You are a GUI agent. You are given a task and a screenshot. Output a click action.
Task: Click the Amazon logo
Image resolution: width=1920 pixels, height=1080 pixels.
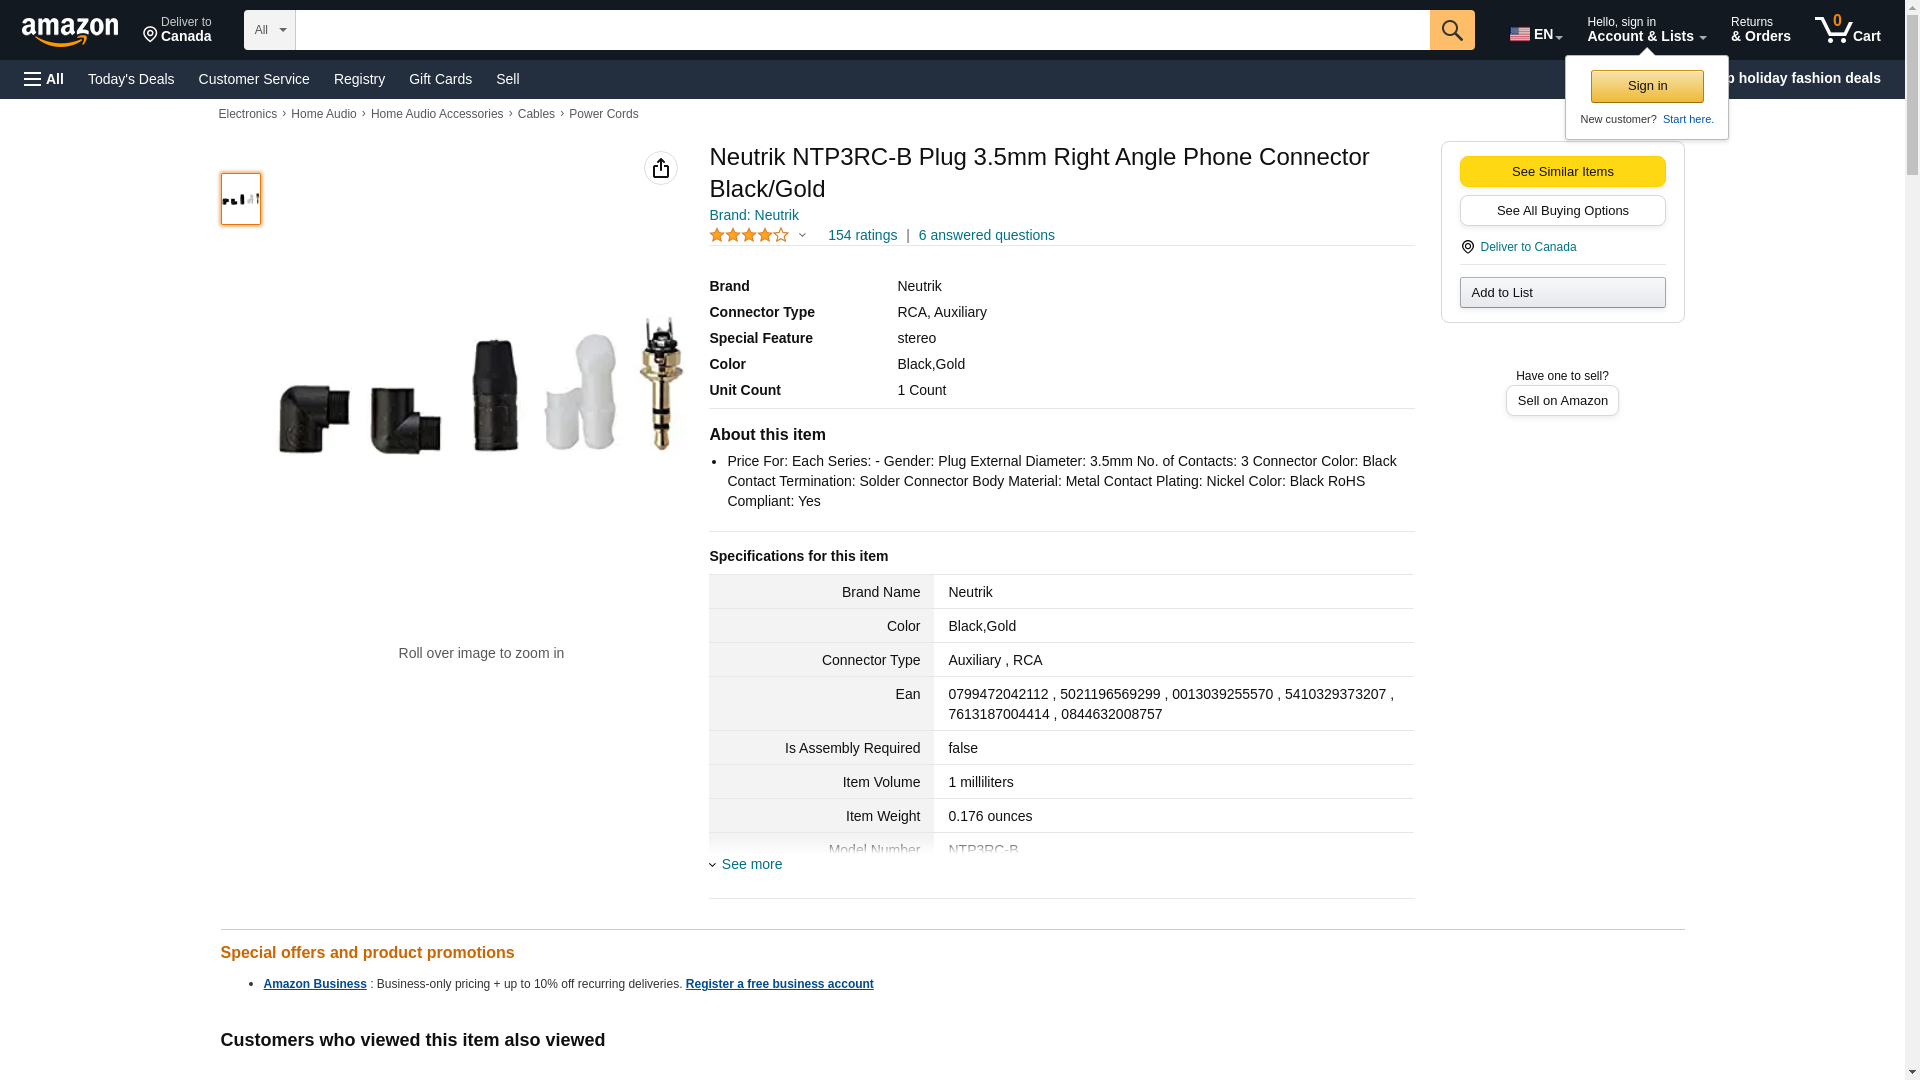[x=70, y=31]
